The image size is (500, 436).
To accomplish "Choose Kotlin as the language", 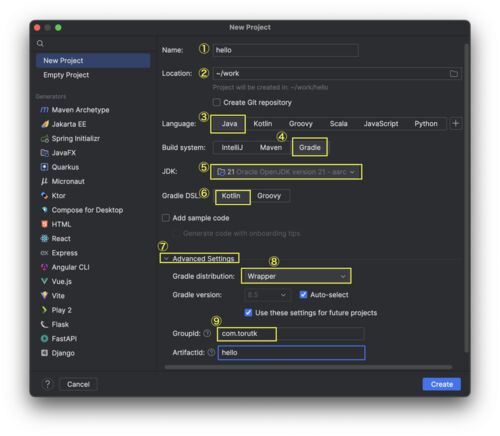I will click(263, 124).
